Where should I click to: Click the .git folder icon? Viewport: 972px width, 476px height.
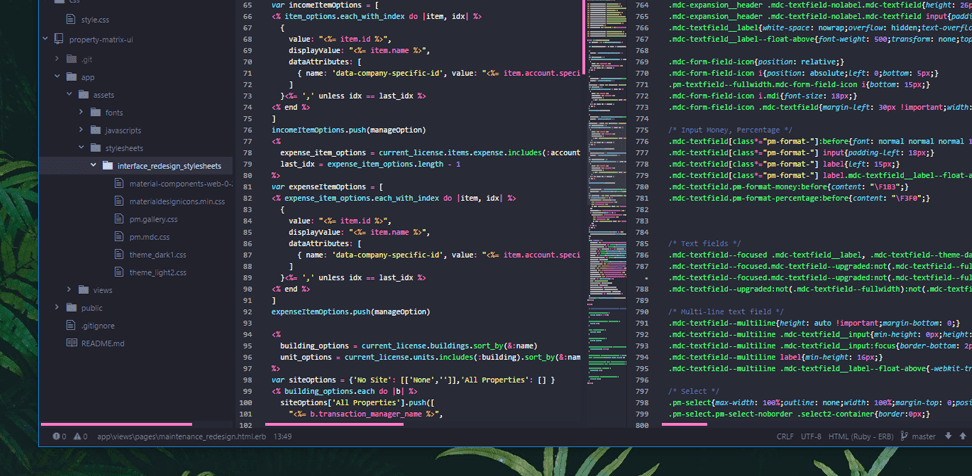[x=71, y=60]
